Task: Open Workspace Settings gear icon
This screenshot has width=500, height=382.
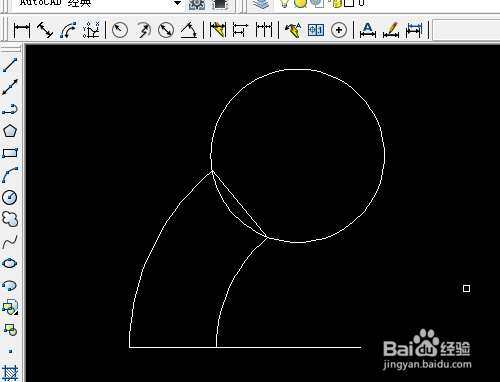Action: pyautogui.click(x=197, y=4)
